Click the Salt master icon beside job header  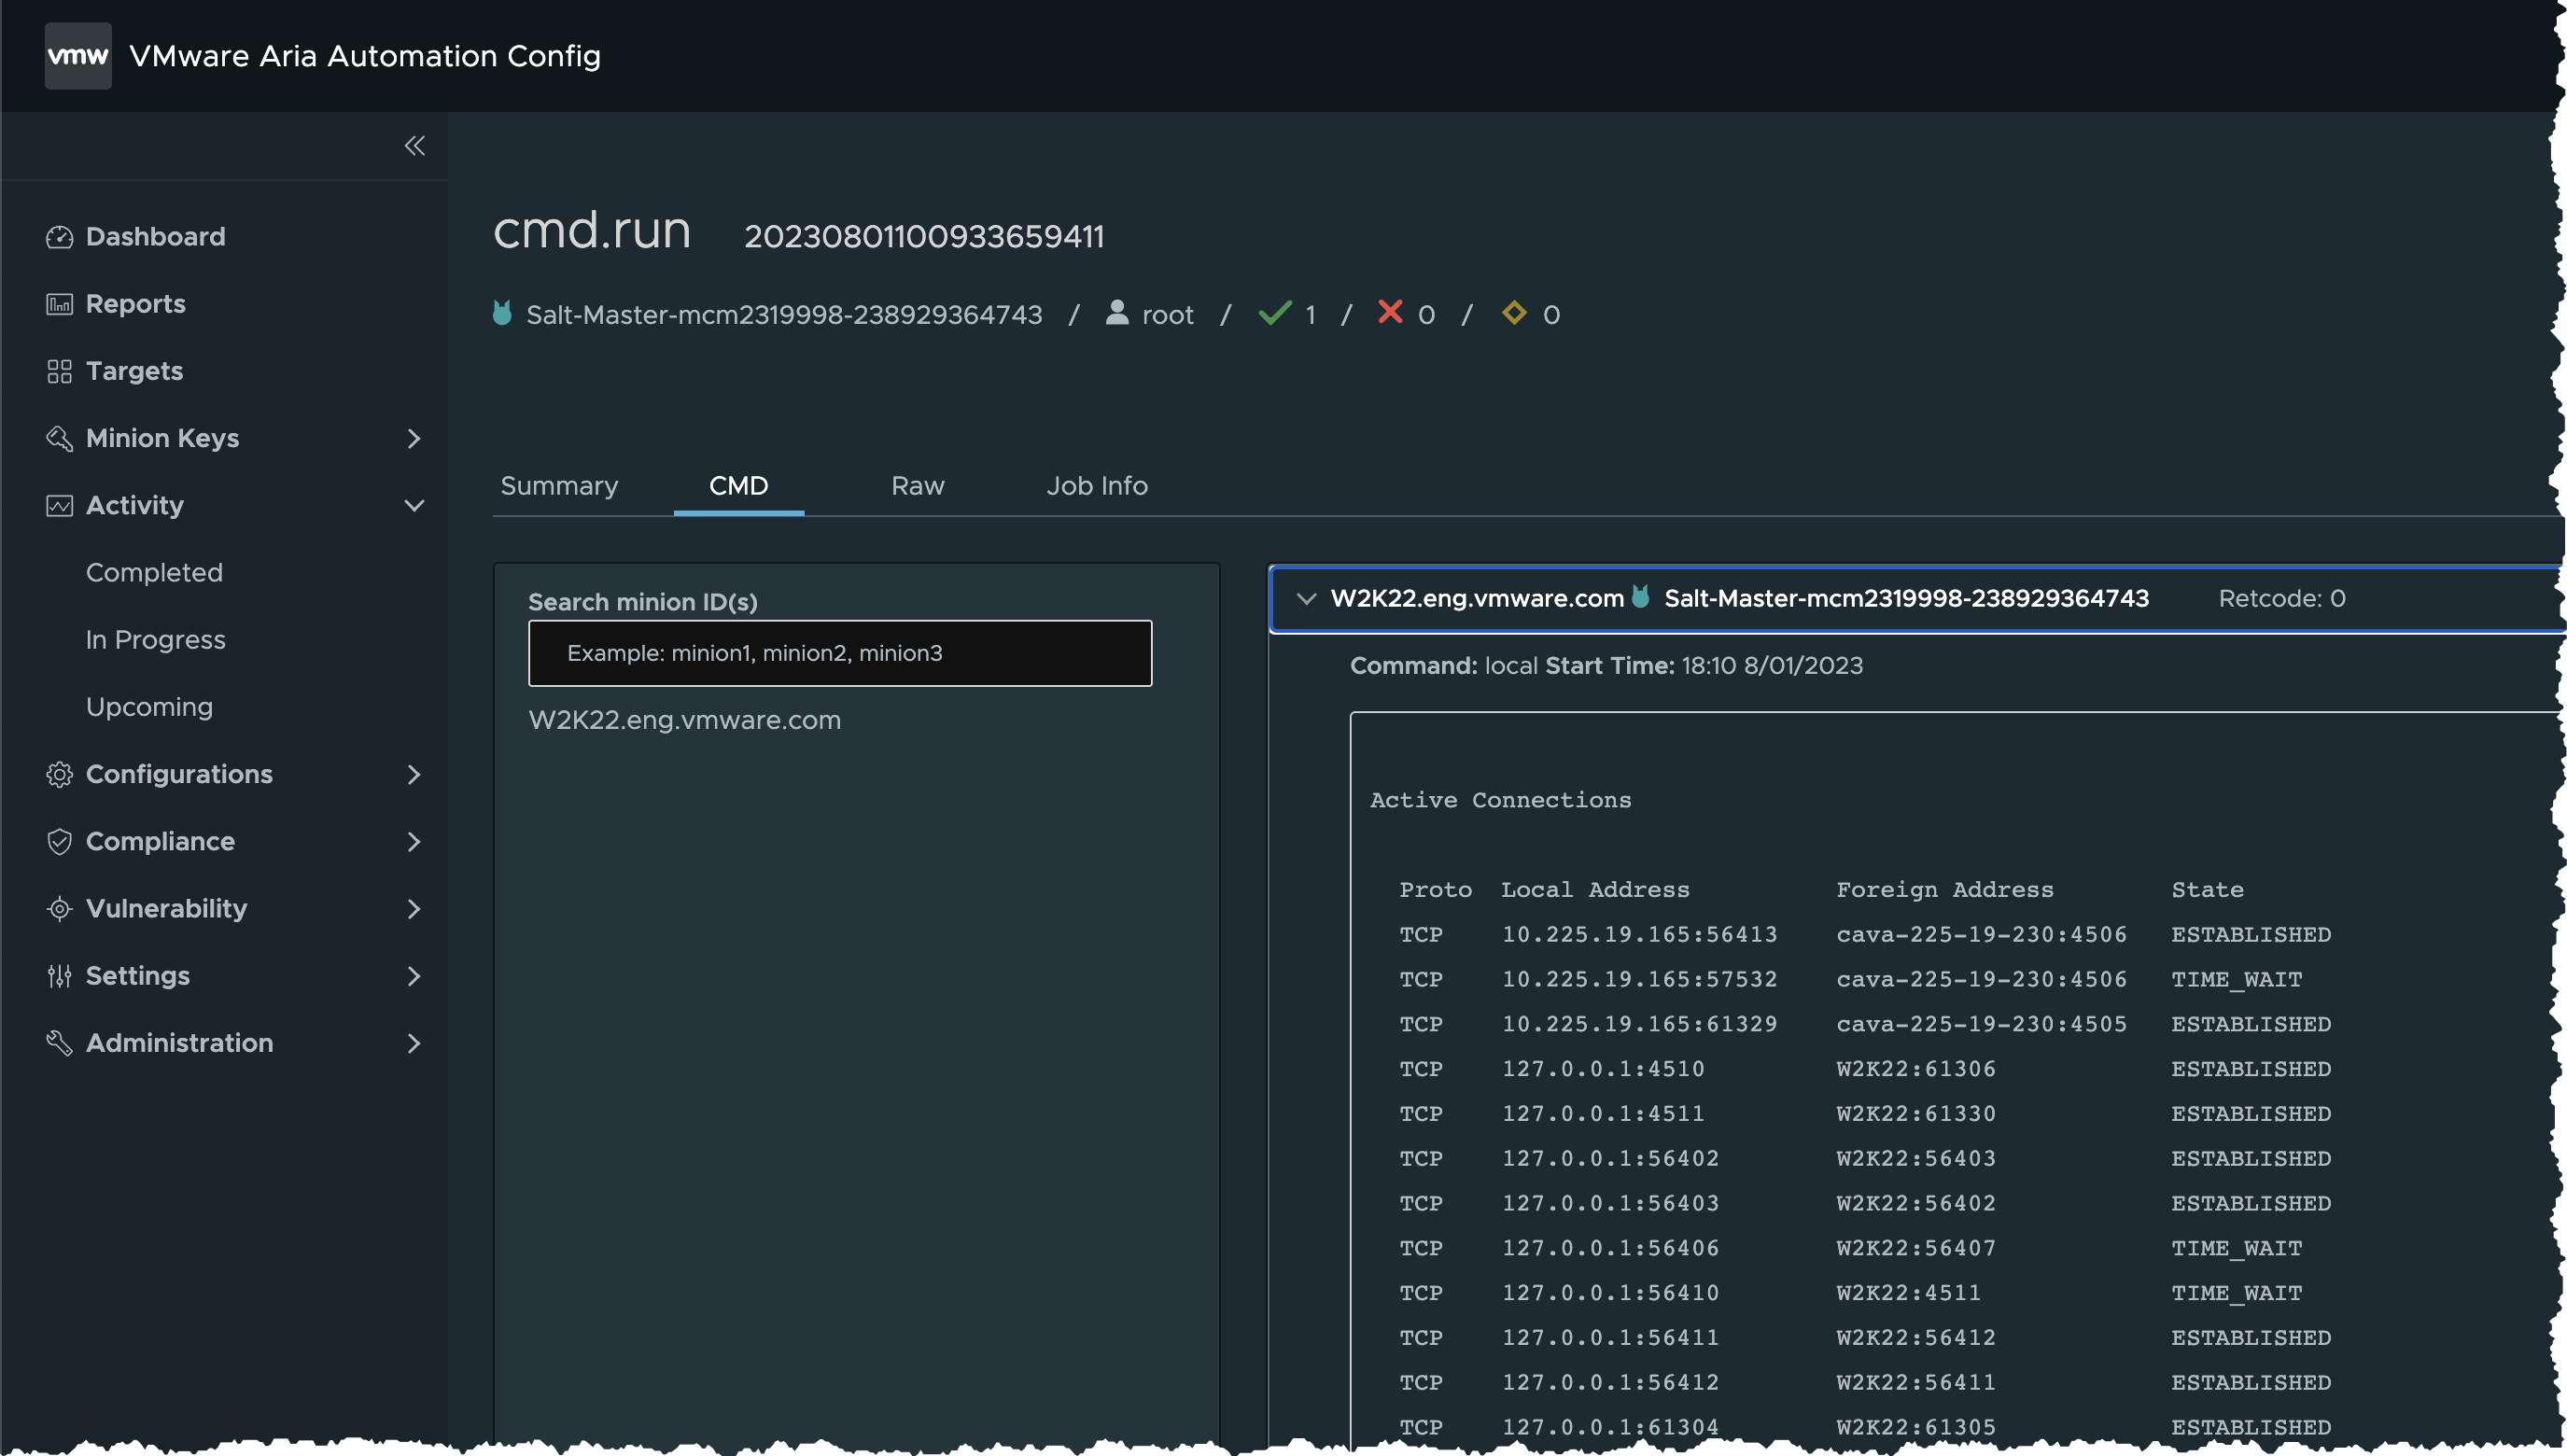point(503,313)
